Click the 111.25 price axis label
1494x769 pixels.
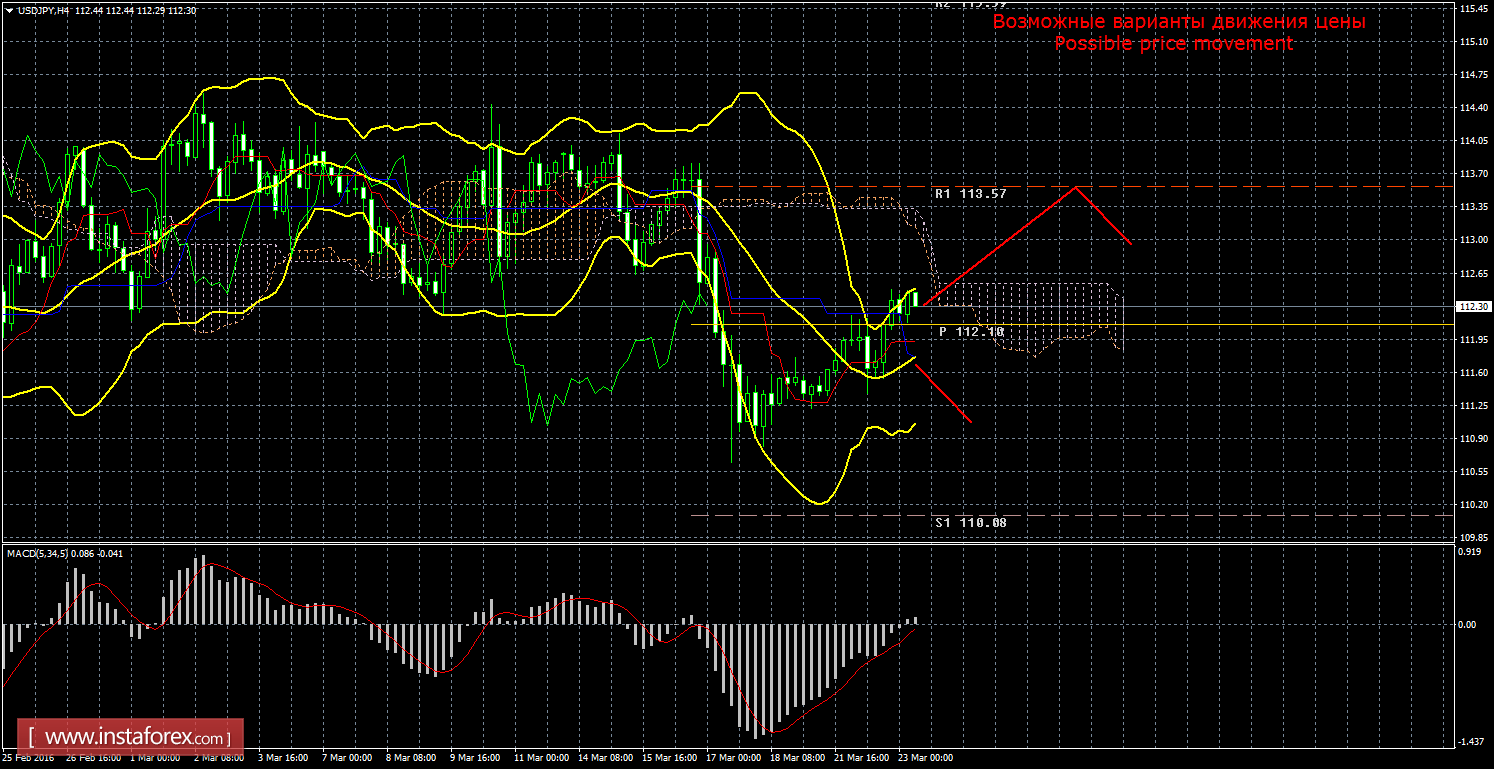pyautogui.click(x=1474, y=406)
